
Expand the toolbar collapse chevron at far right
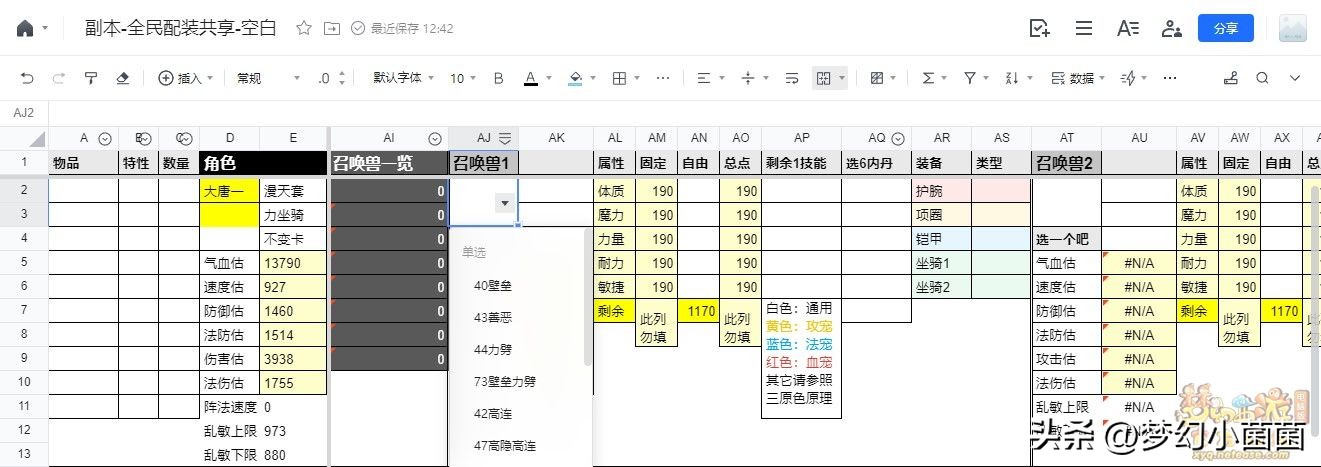pos(1295,78)
